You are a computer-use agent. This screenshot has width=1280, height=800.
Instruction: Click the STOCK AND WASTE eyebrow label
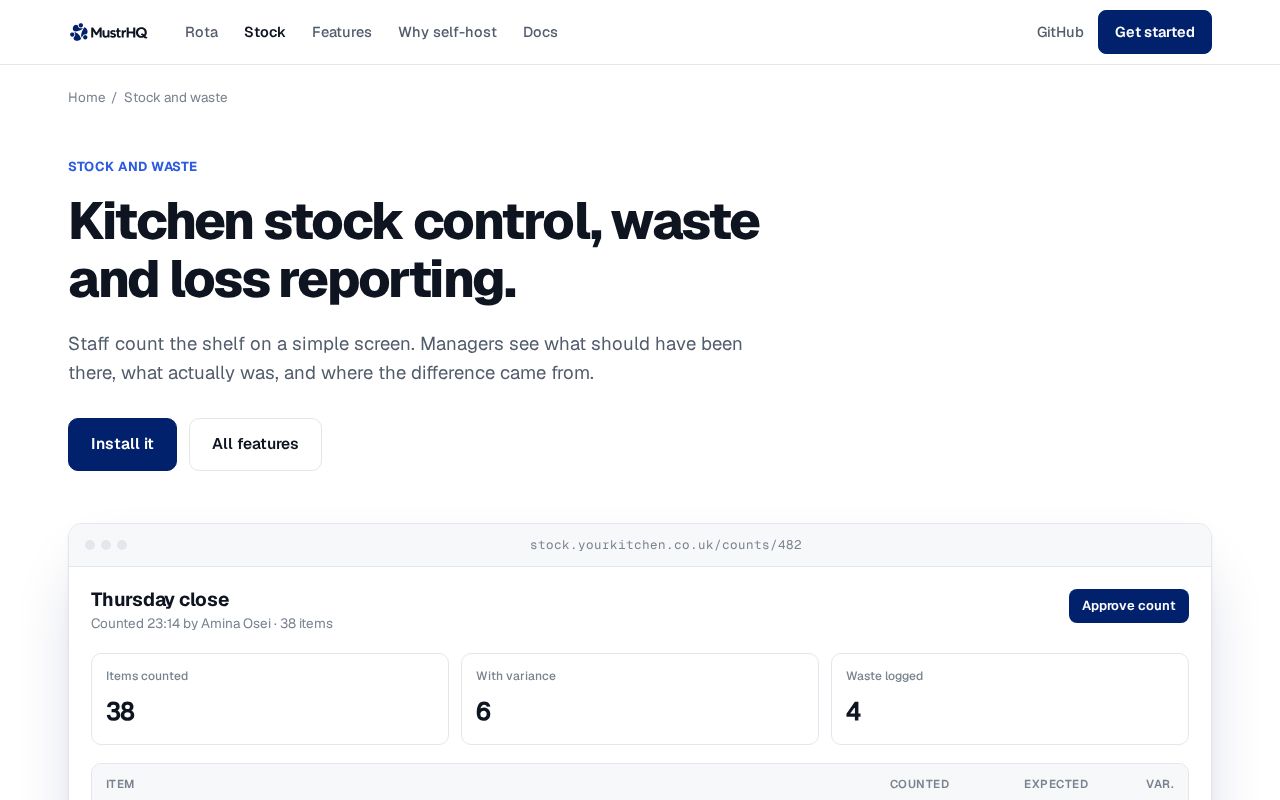click(x=133, y=166)
